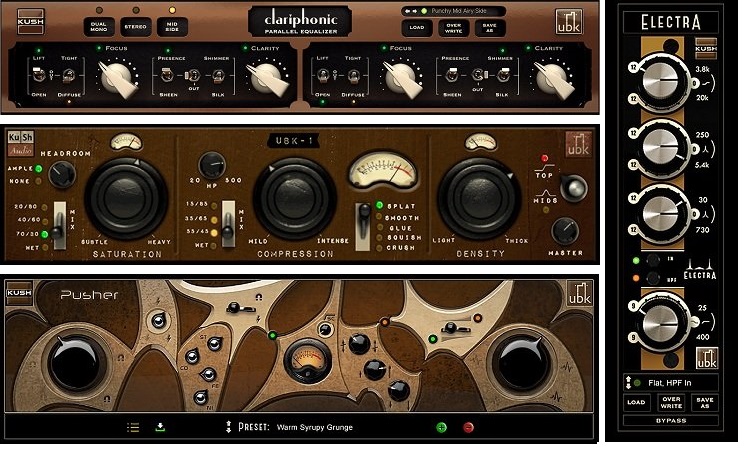Image resolution: width=744 pixels, height=450 pixels.
Task: Select Dual Mono mode on Clariphonic
Action: click(99, 27)
